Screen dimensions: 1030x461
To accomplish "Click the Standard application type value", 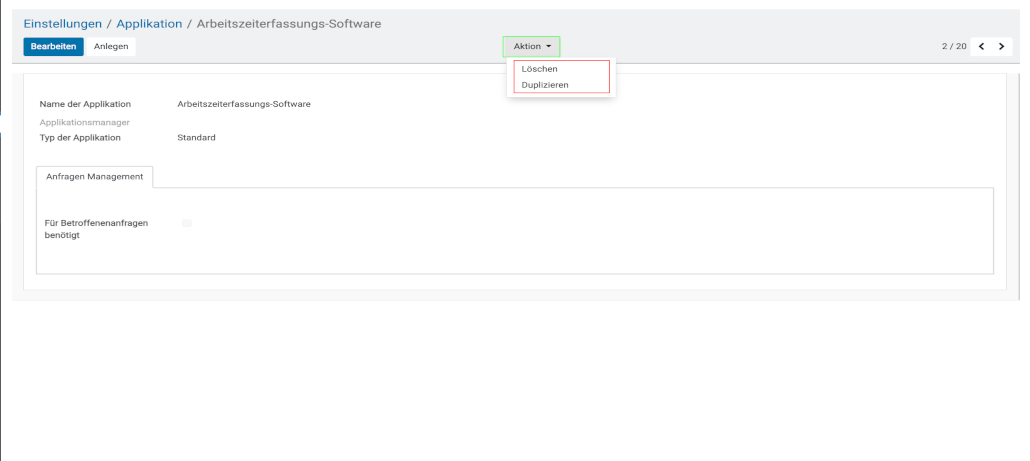I will (x=196, y=137).
